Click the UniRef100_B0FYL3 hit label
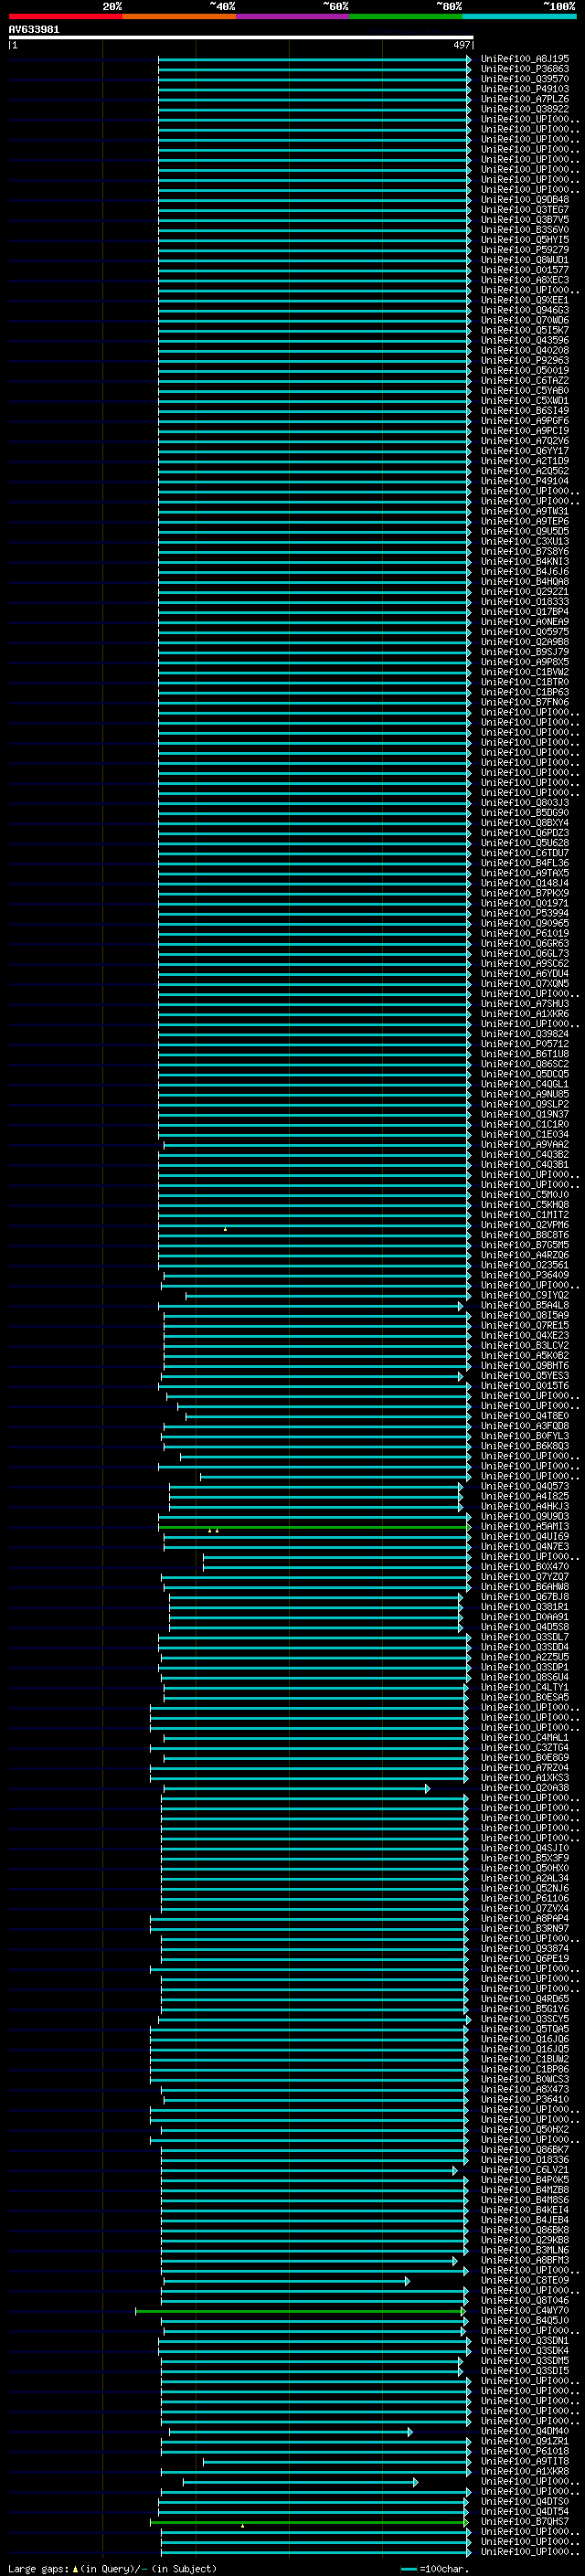This screenshot has width=585, height=2576. 524,1436
